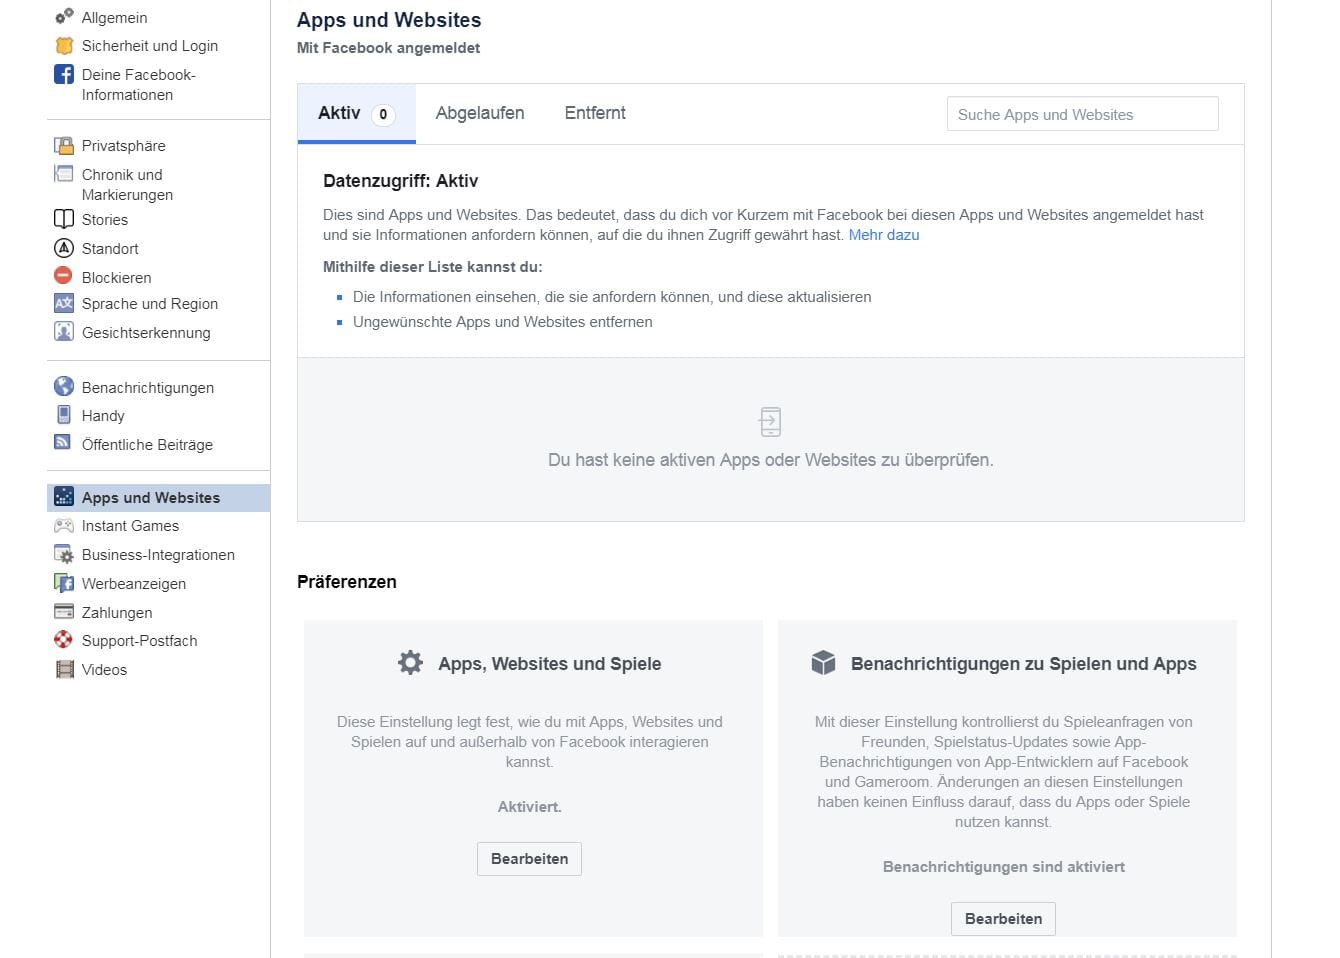Click the gear icon beside Apps, Websites und Spiele
The image size is (1340, 958).
410,662
